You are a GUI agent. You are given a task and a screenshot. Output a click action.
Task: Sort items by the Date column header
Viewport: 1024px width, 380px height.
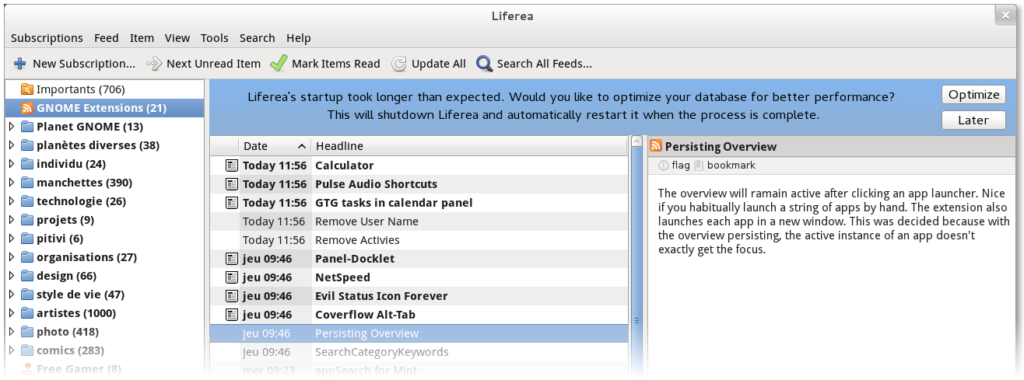click(274, 146)
